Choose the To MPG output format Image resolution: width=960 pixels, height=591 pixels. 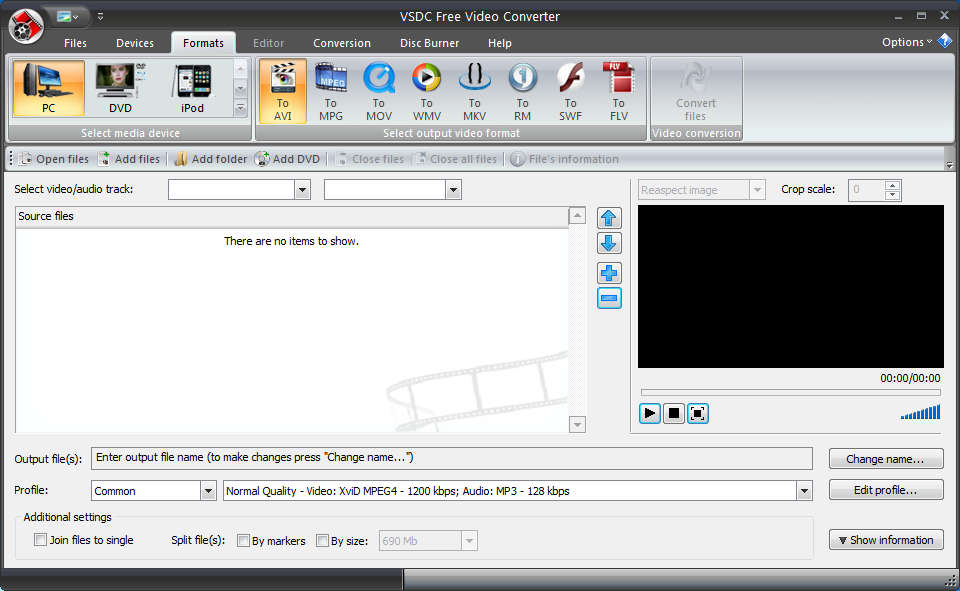click(331, 91)
